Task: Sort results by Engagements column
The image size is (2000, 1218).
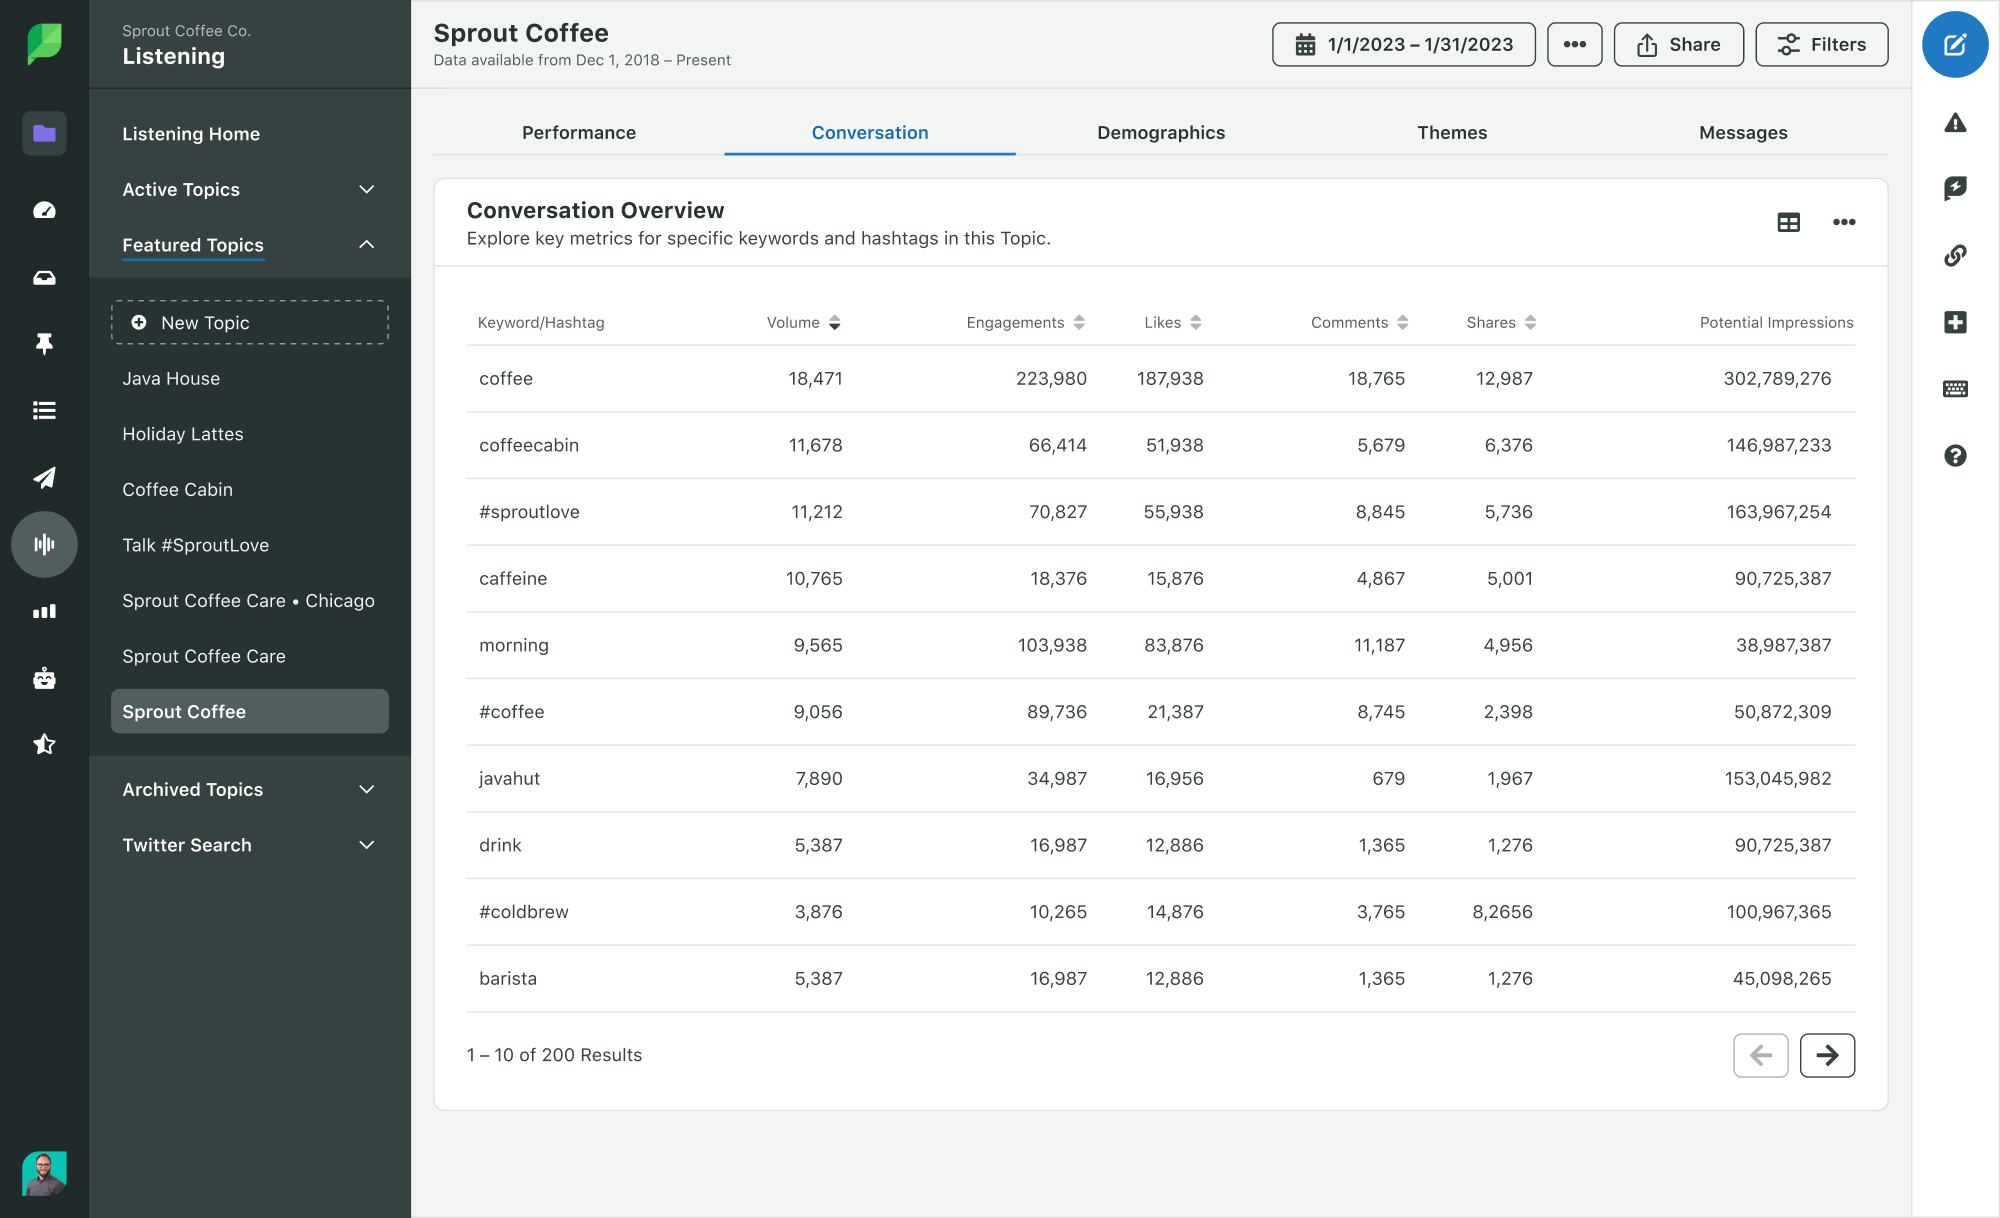Action: click(x=1080, y=321)
